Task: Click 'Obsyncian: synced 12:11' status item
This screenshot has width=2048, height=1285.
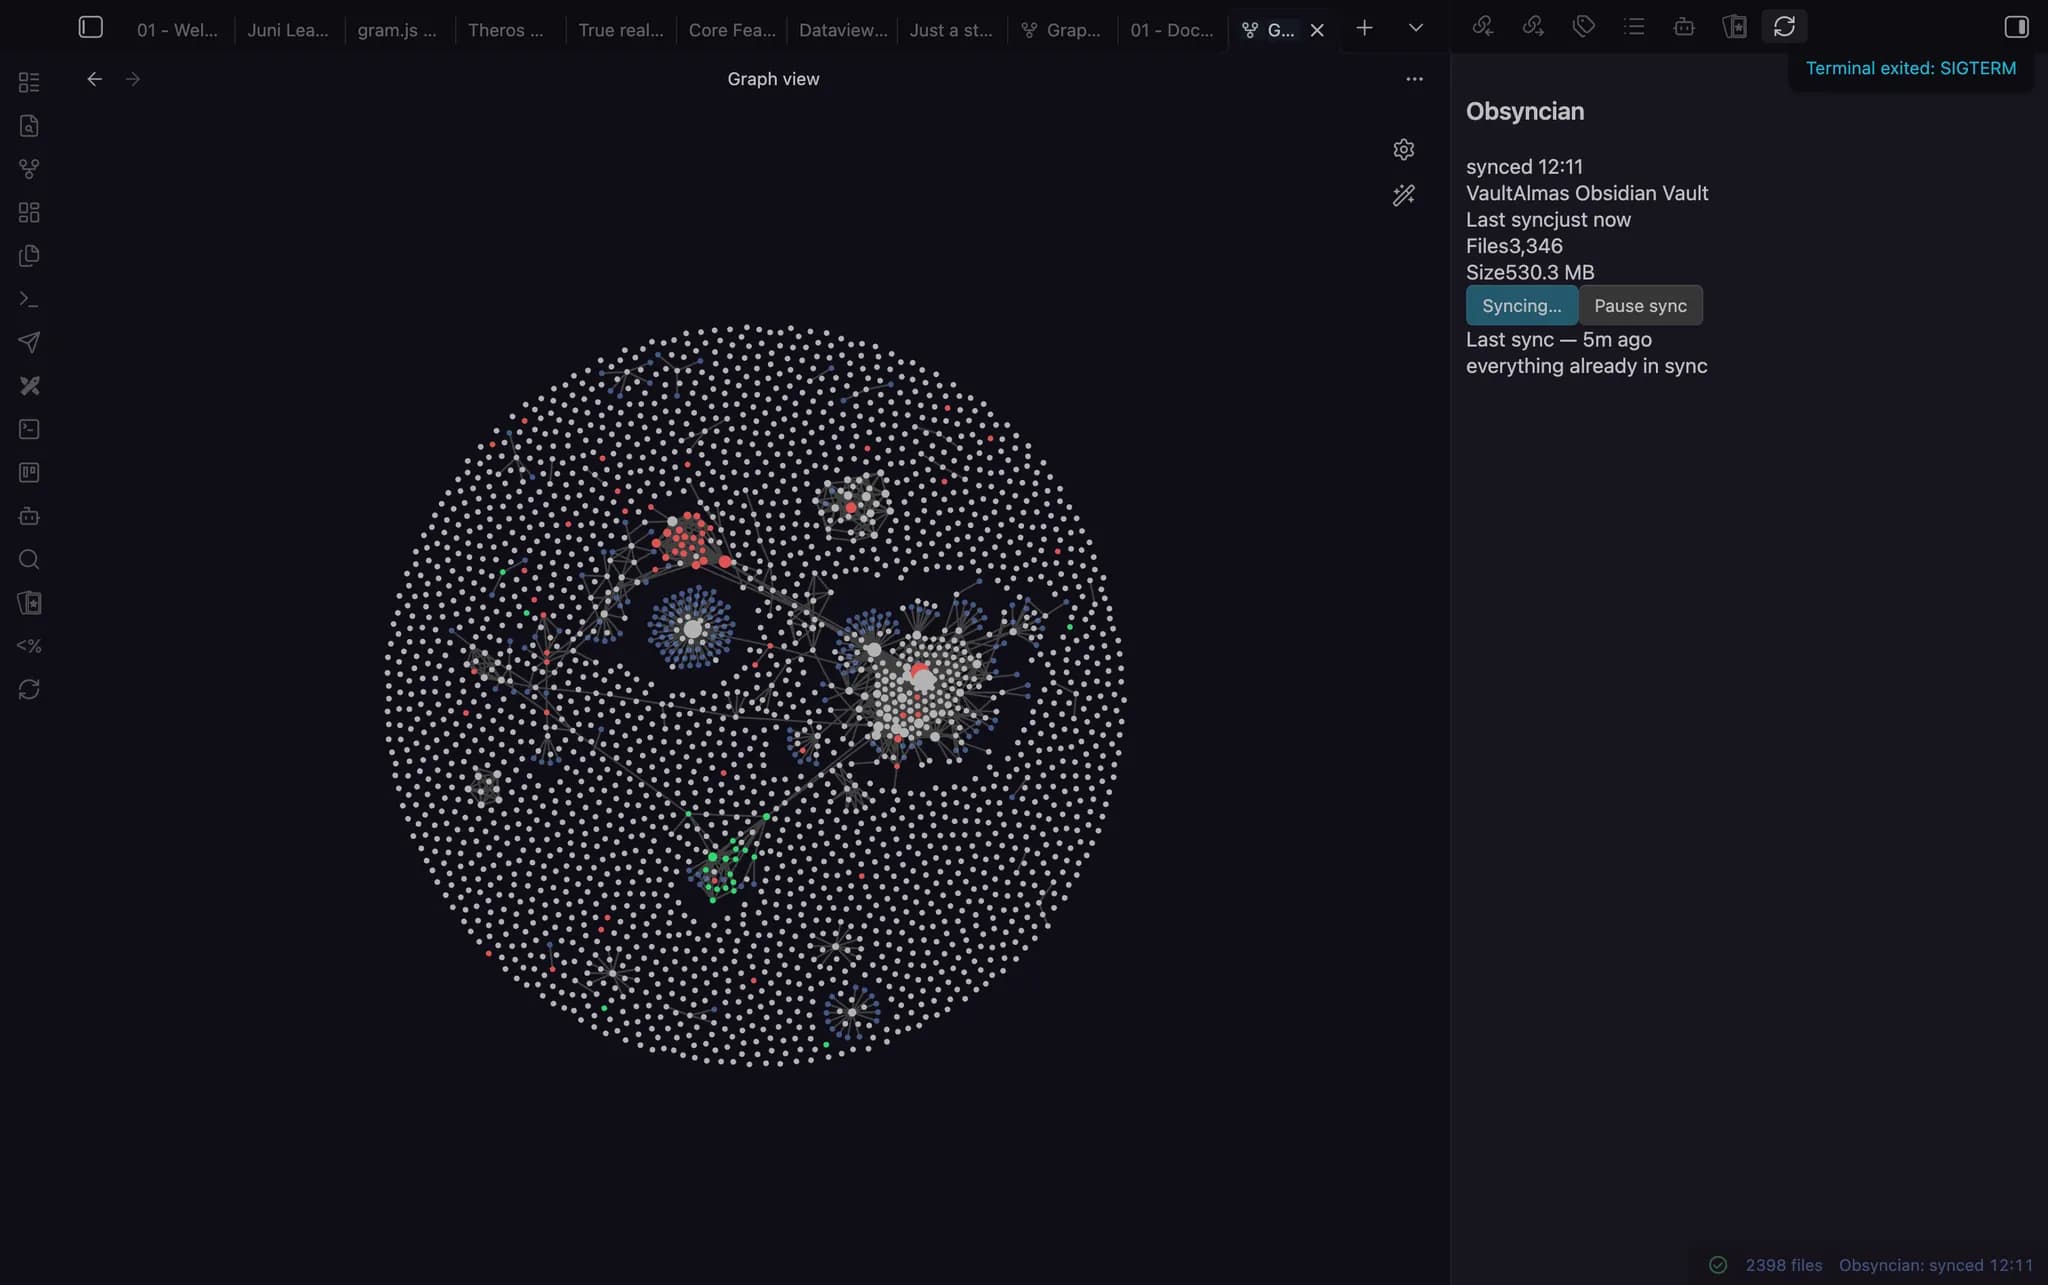Action: [x=1936, y=1265]
